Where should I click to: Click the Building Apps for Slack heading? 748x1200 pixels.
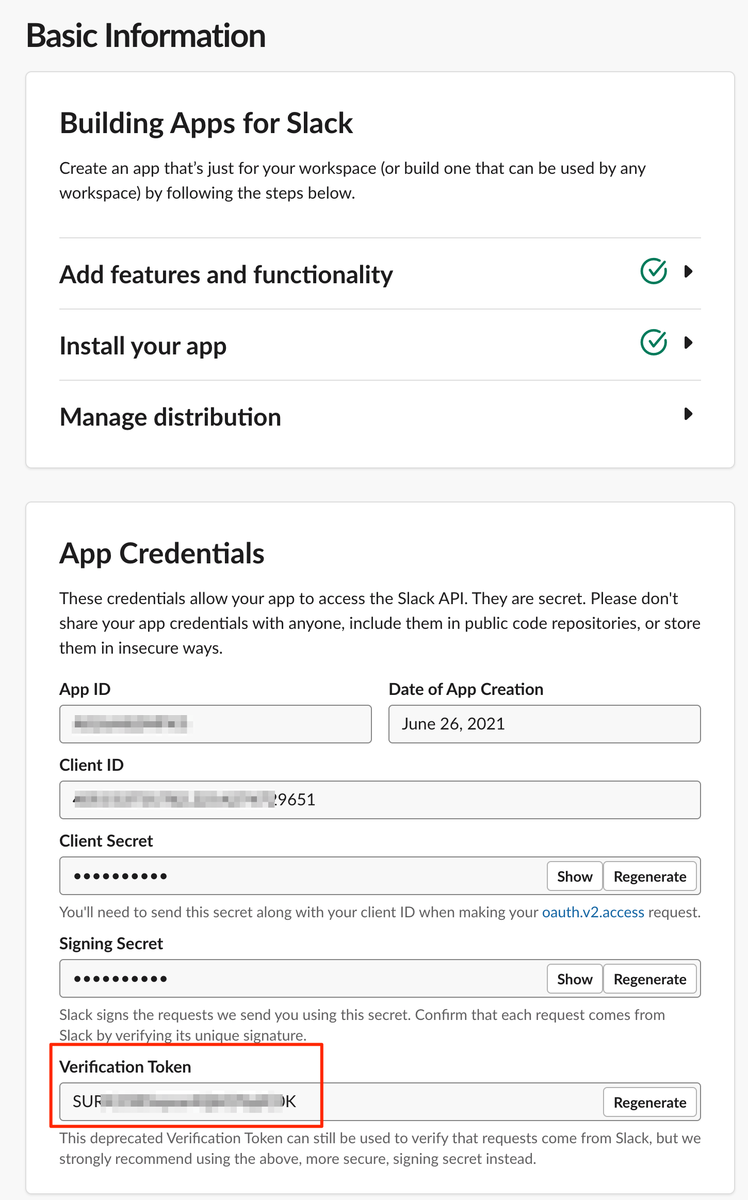click(x=207, y=124)
